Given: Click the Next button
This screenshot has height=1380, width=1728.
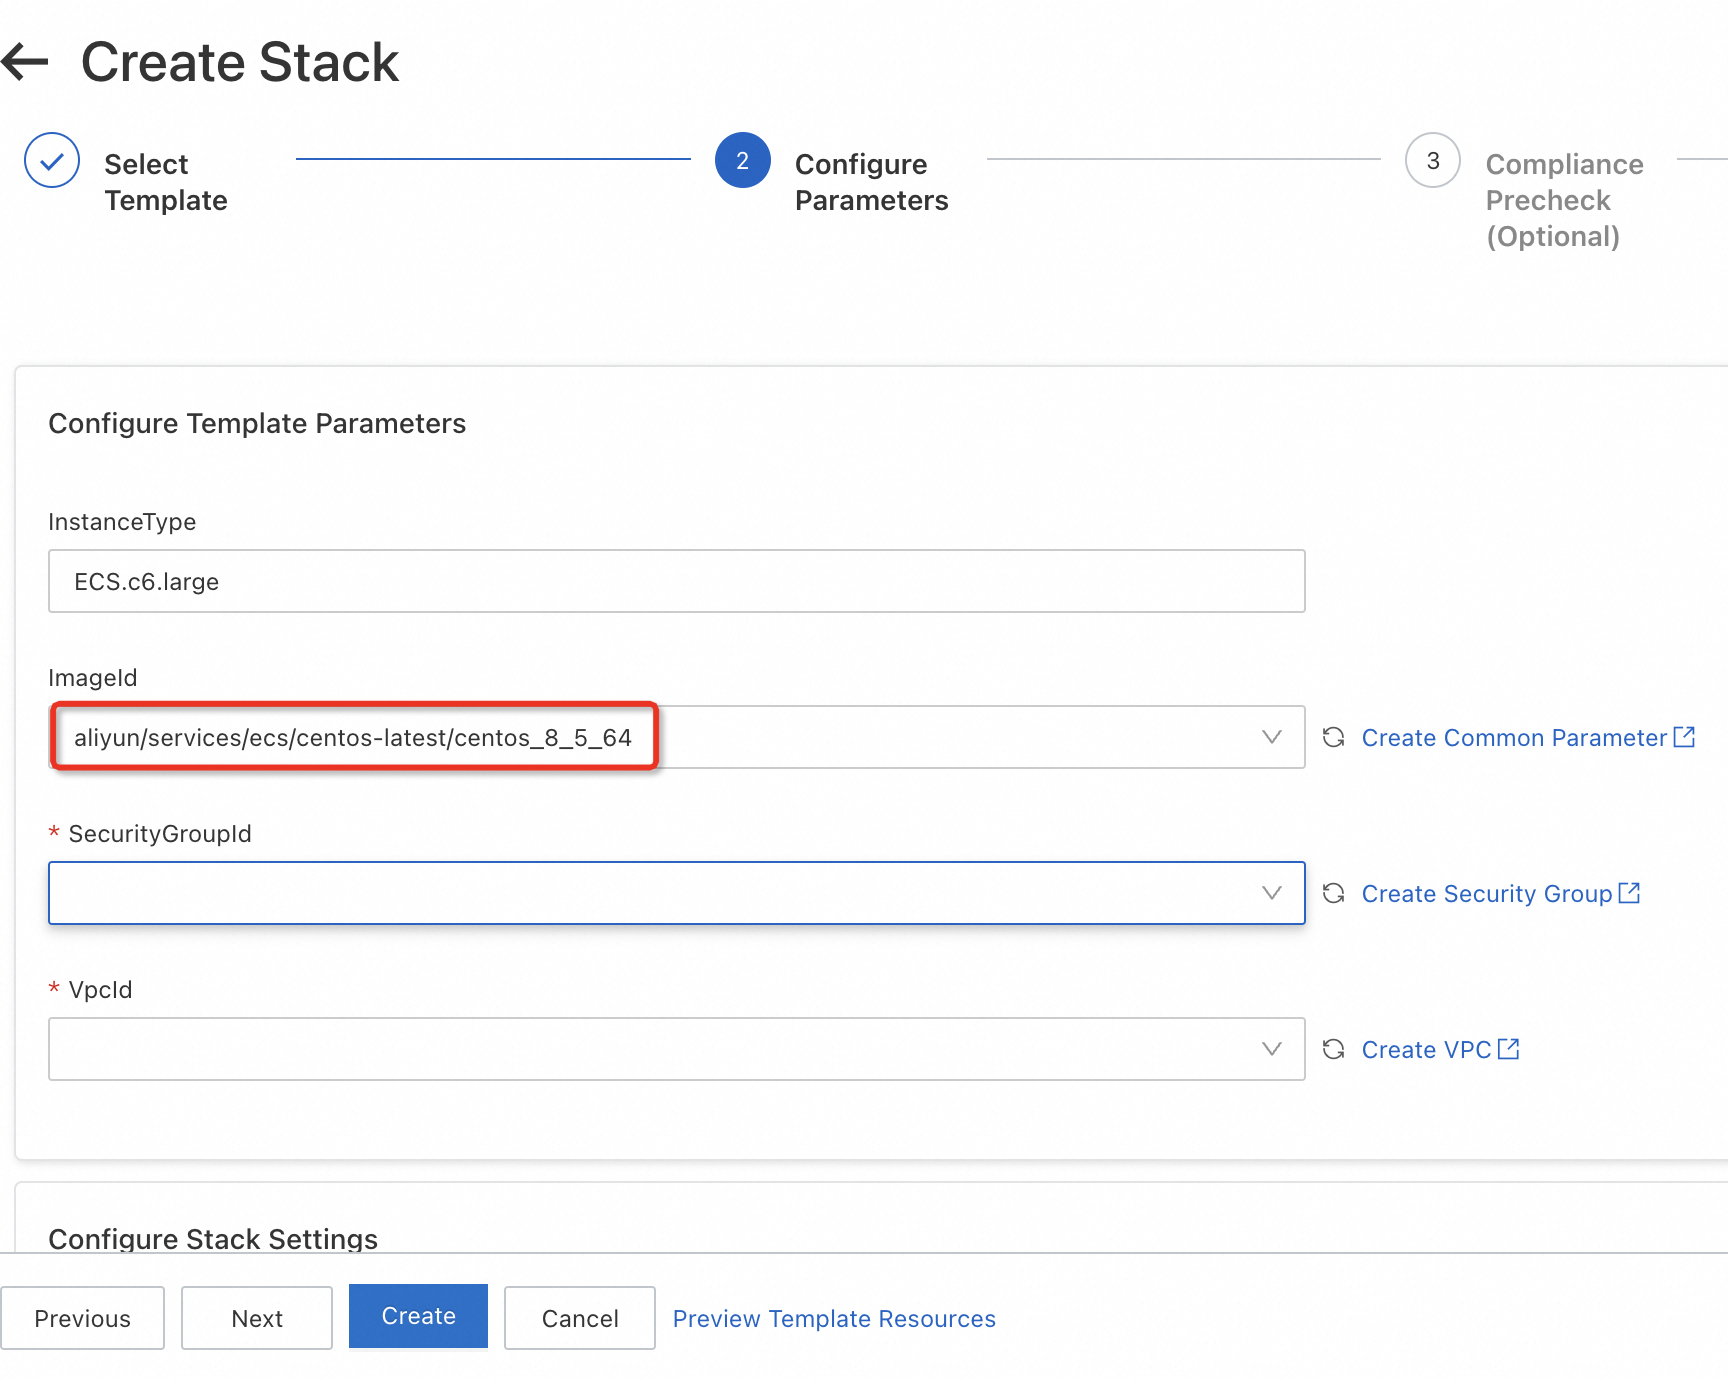Looking at the screenshot, I should pos(257,1318).
